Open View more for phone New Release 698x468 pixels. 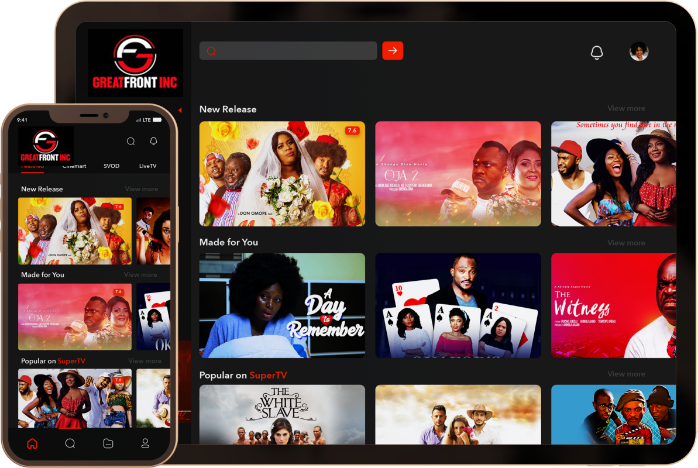[142, 189]
